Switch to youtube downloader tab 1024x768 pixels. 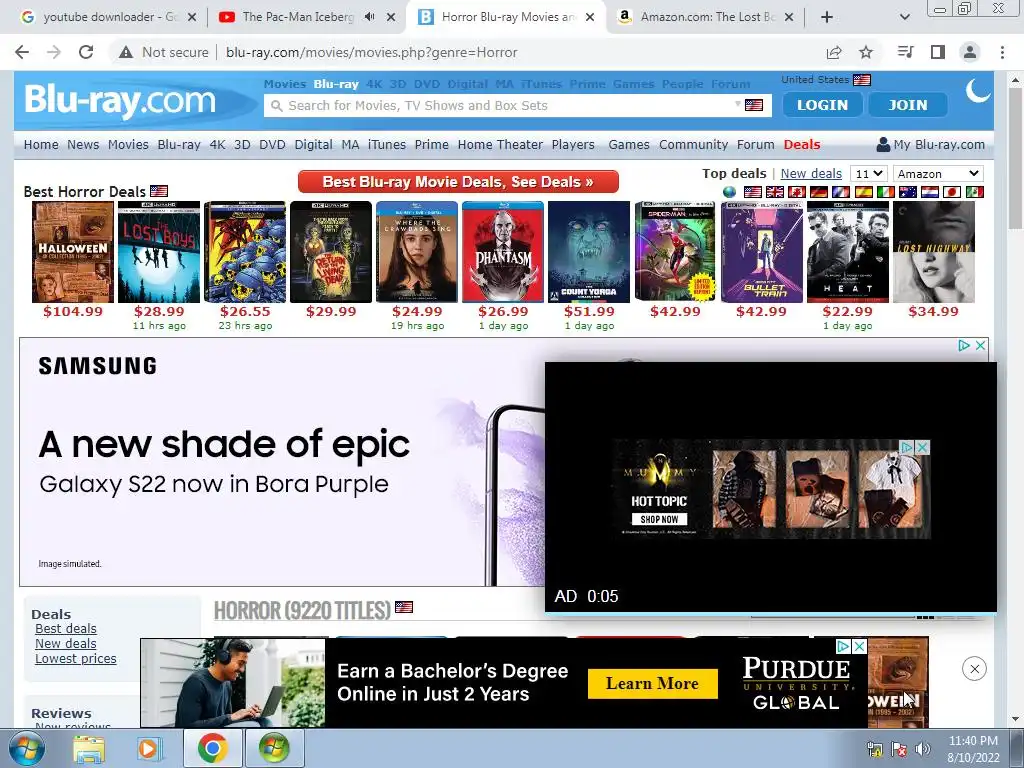click(x=107, y=17)
